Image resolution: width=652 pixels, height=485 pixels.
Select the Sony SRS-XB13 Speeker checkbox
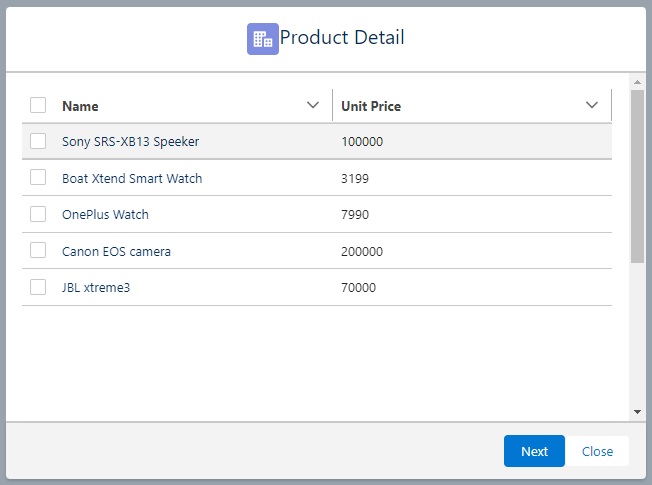click(x=38, y=141)
